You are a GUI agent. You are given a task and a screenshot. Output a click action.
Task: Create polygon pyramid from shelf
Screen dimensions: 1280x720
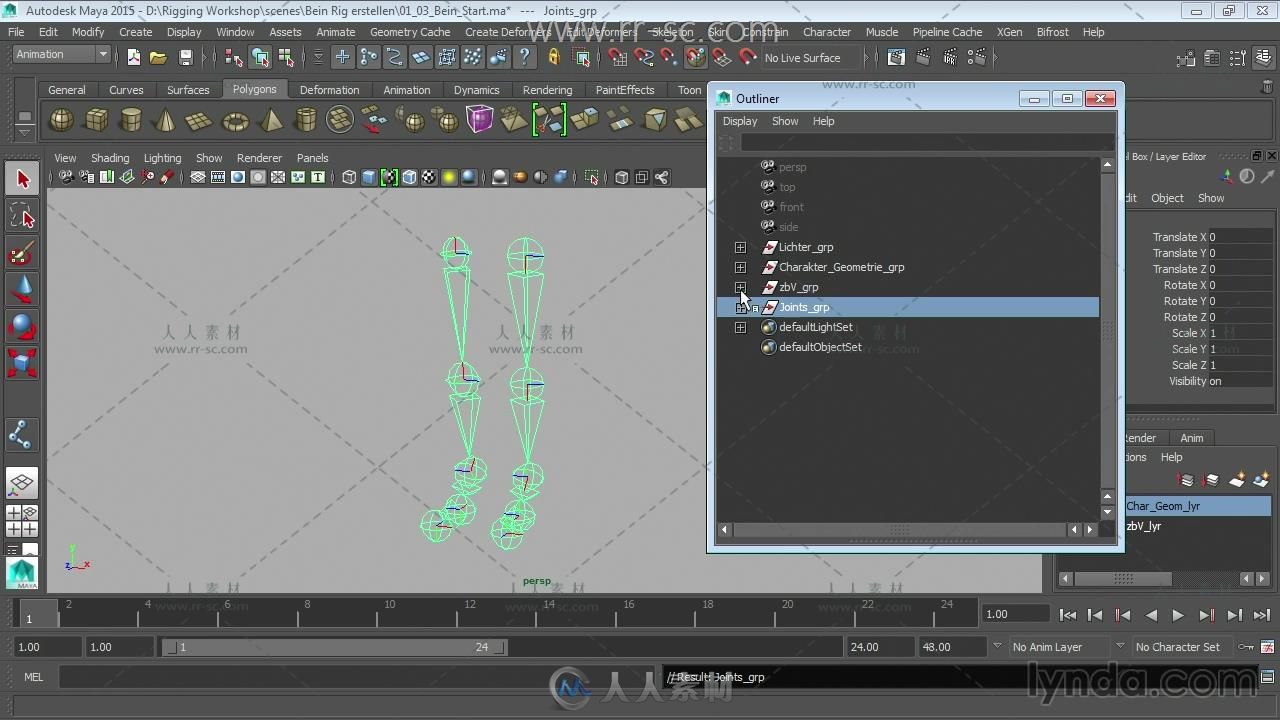[271, 121]
